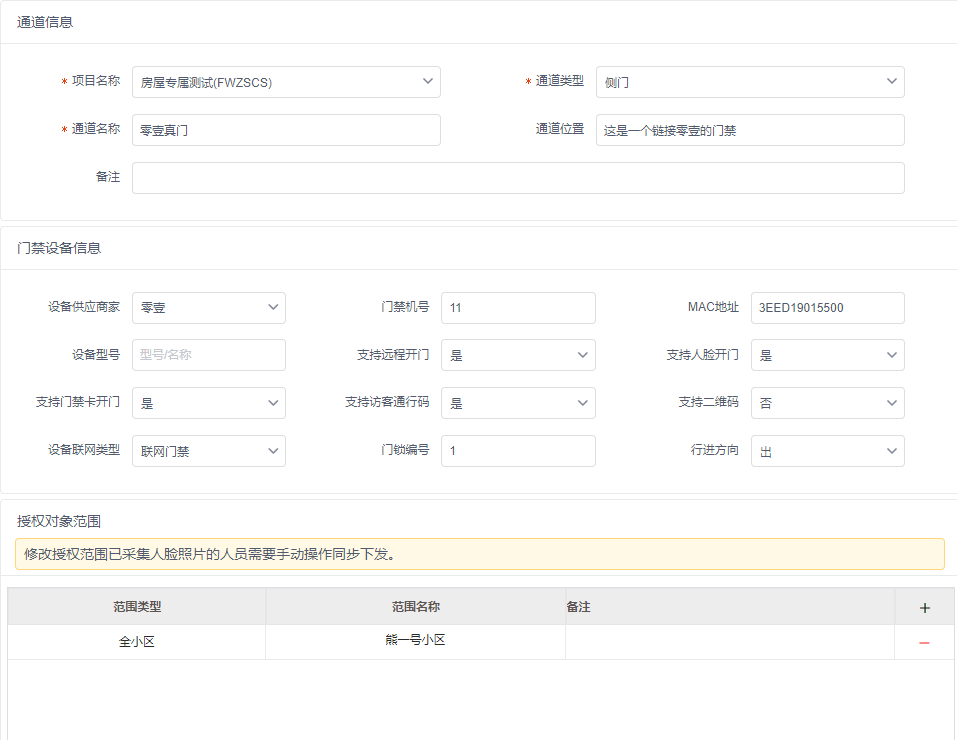Open the 支持人脸开门 dropdown

click(827, 355)
